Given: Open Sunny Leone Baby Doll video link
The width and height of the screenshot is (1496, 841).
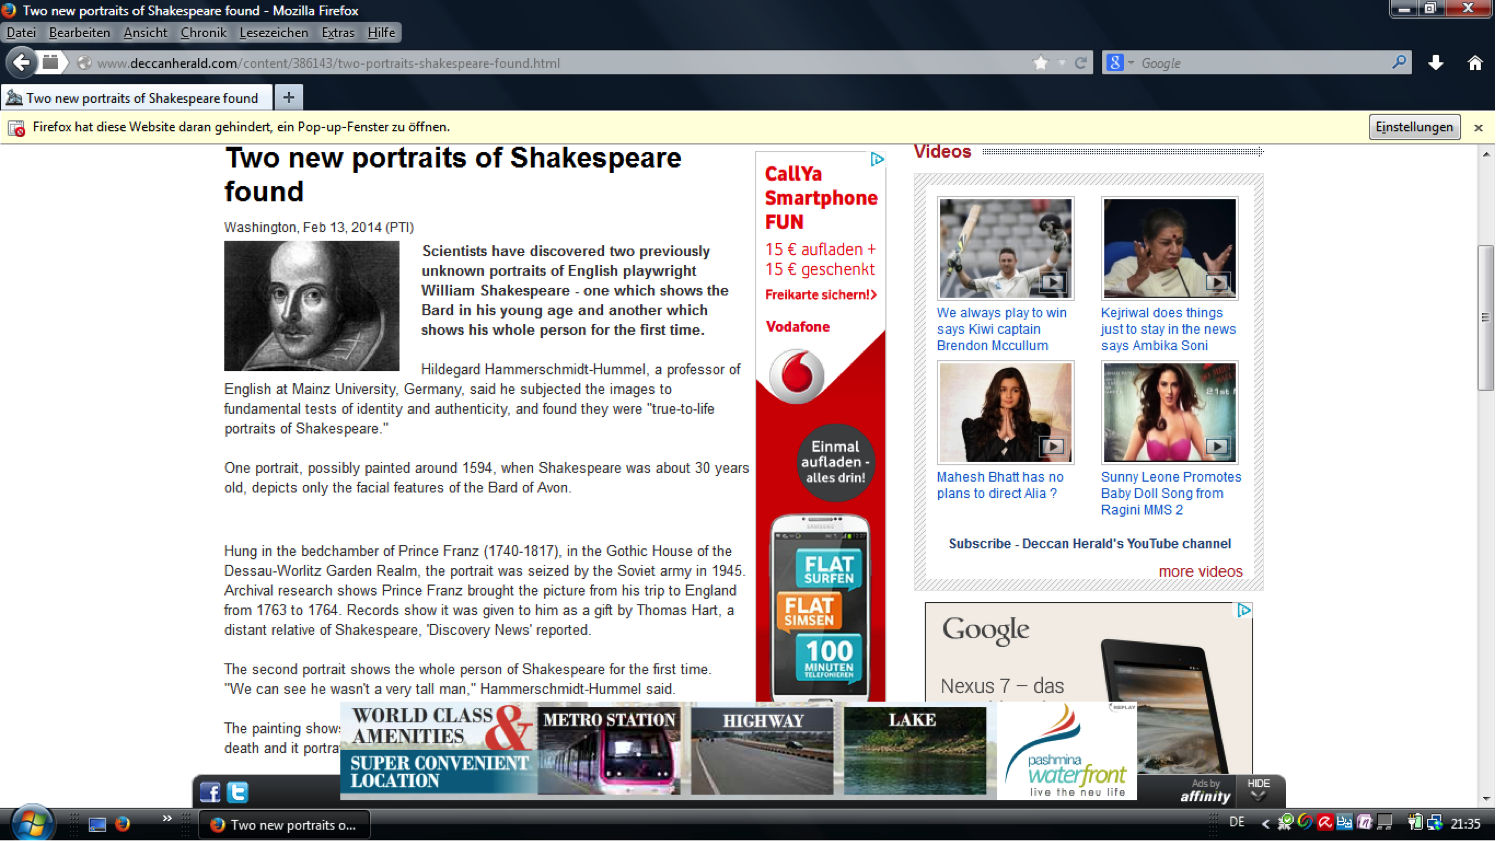Looking at the screenshot, I should pyautogui.click(x=1171, y=493).
